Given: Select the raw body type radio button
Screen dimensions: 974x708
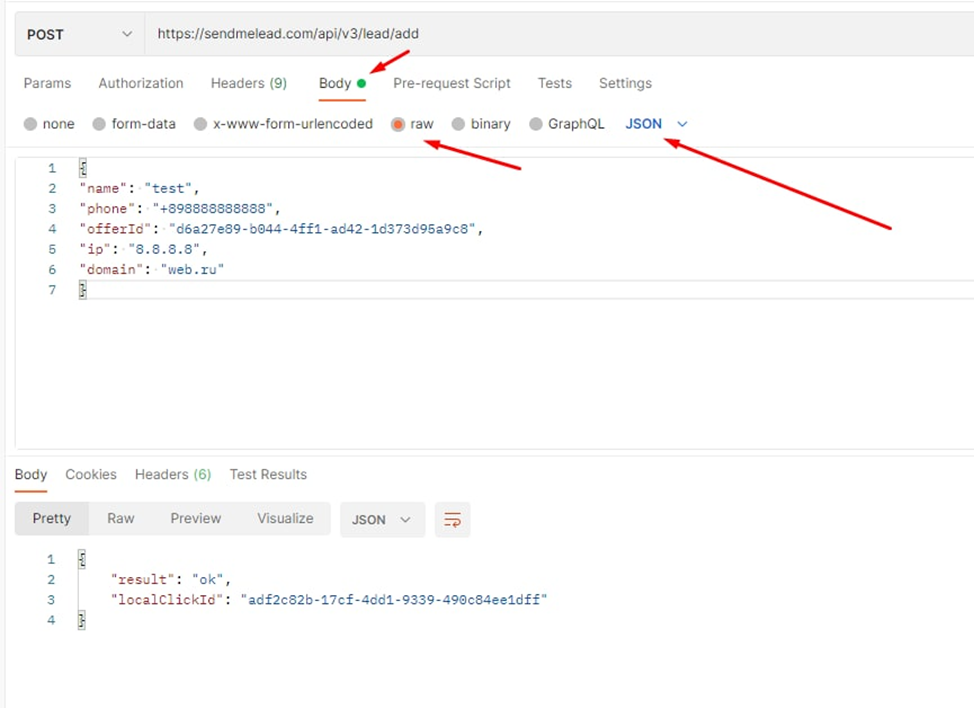Looking at the screenshot, I should (x=398, y=124).
